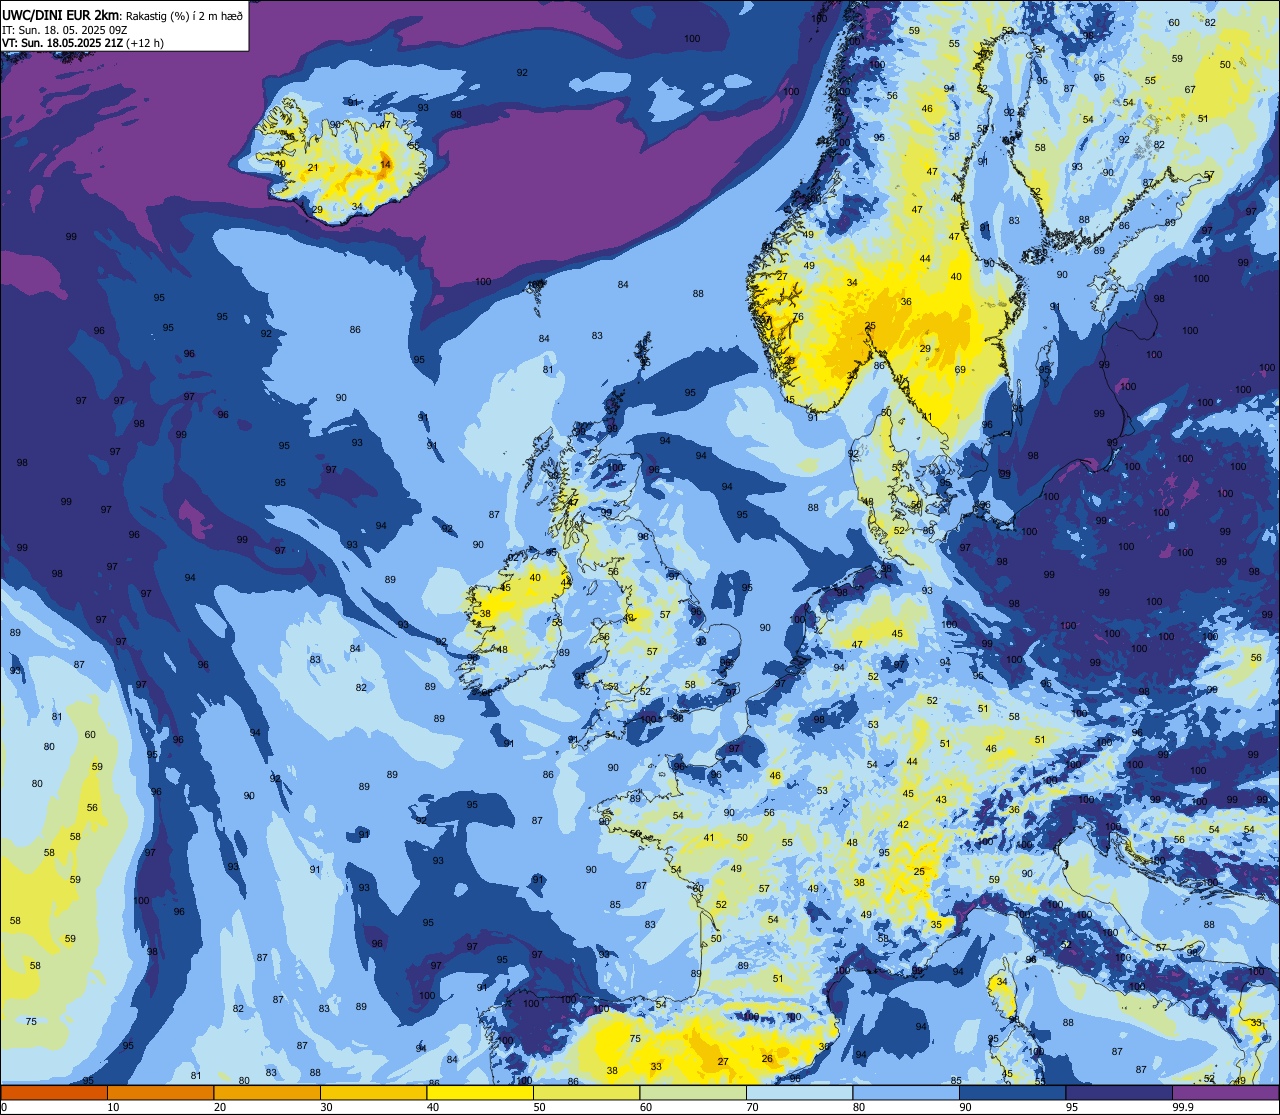This screenshot has height=1115, width=1280.
Task: Click the value "25" near the Alps
Action: coord(919,872)
